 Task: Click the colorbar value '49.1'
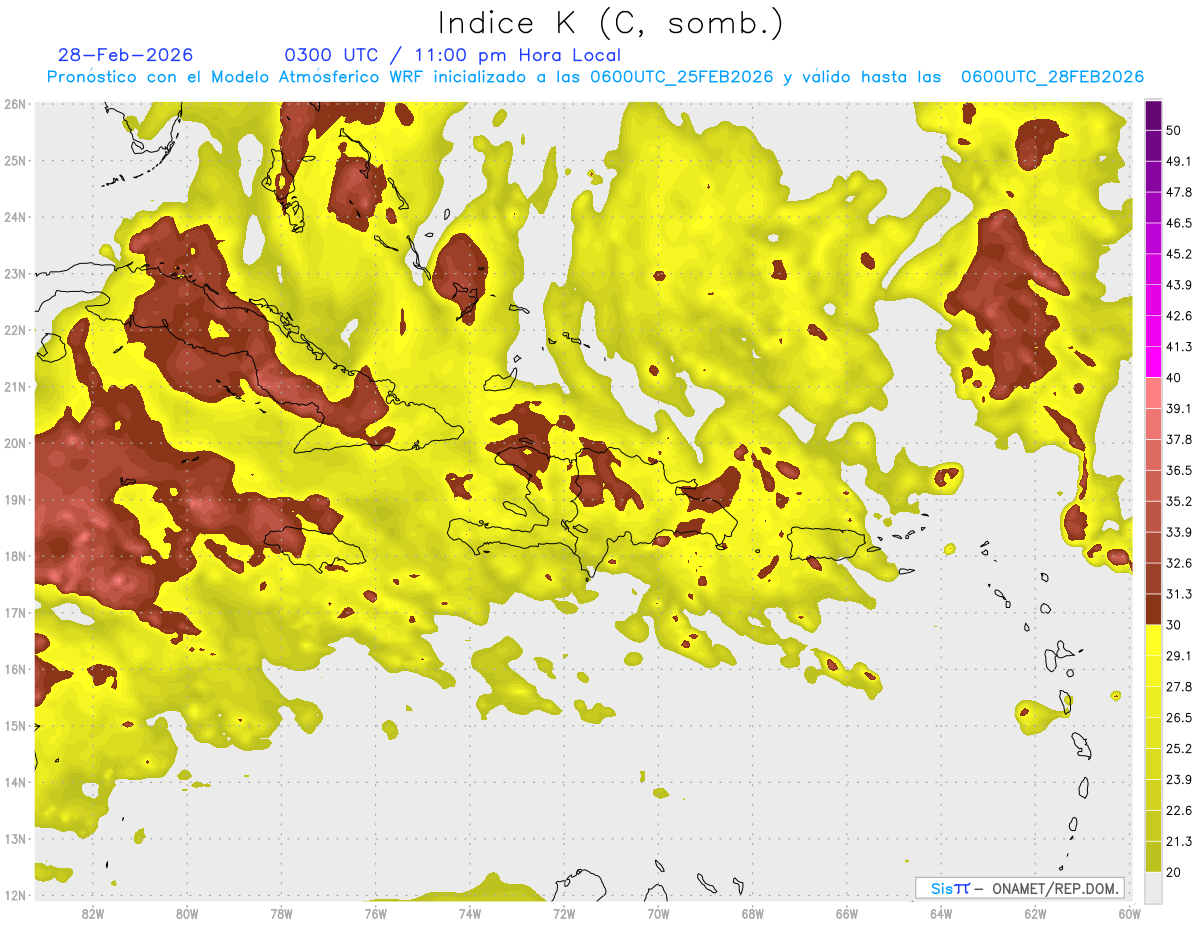[x=1179, y=161]
